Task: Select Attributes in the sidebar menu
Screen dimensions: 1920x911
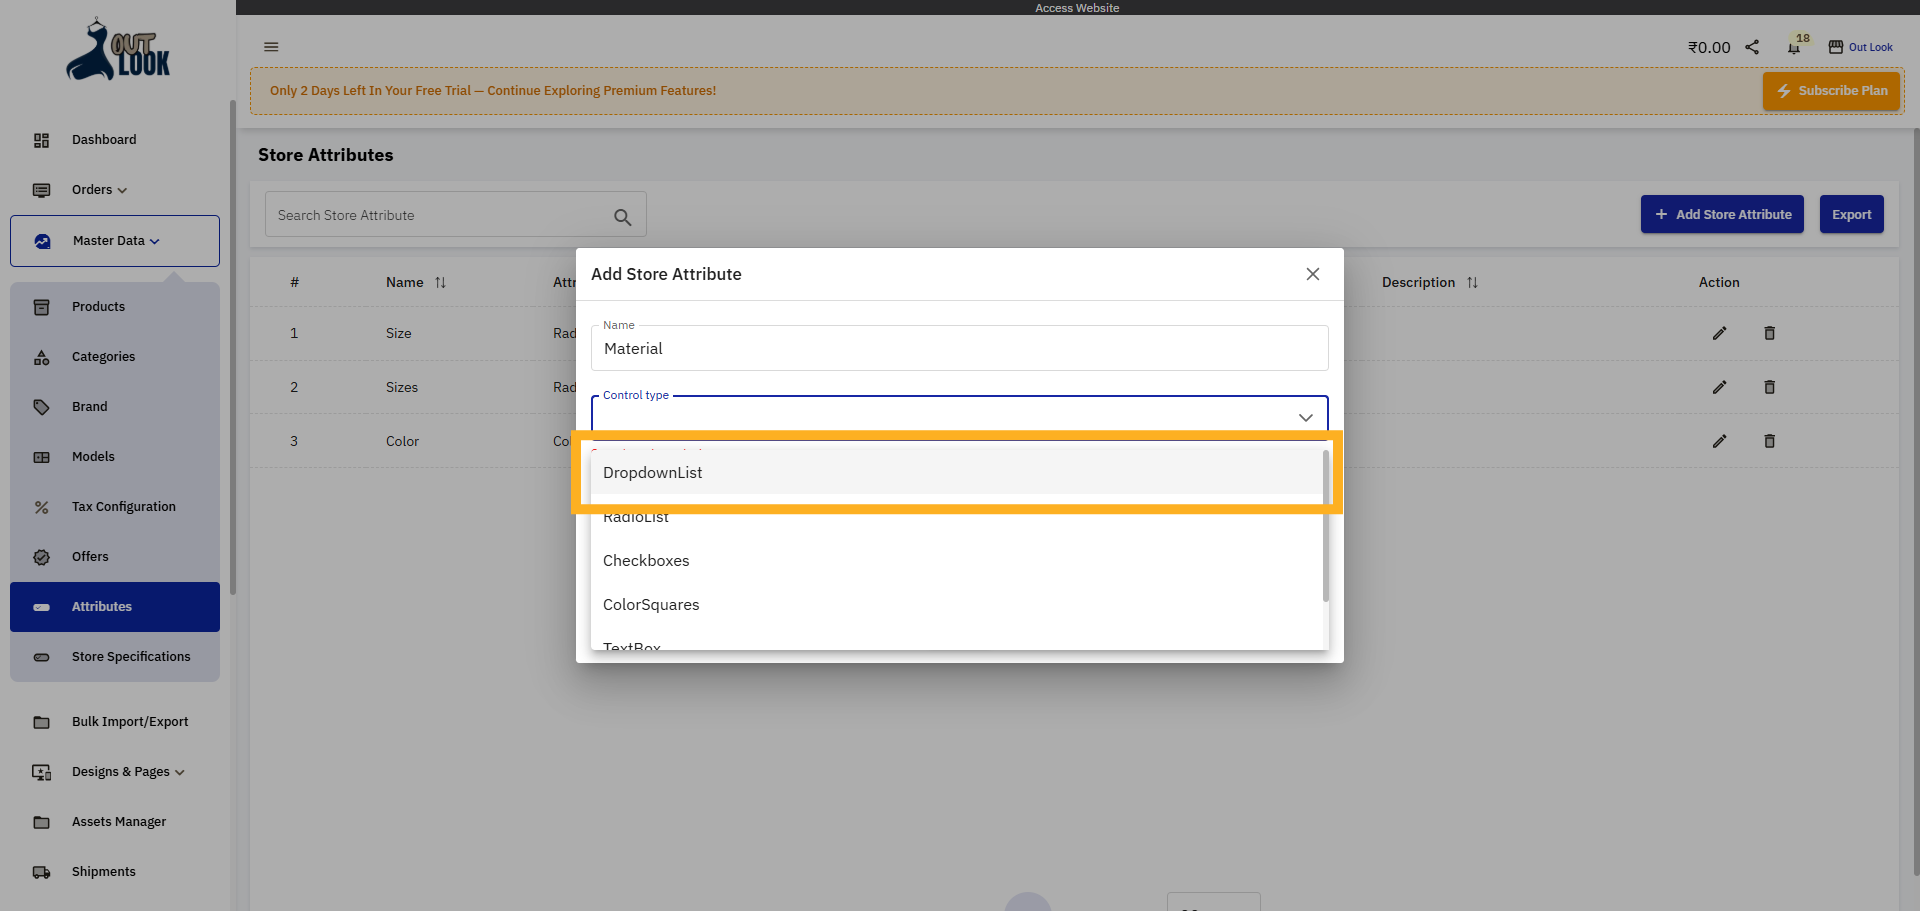Action: click(101, 606)
